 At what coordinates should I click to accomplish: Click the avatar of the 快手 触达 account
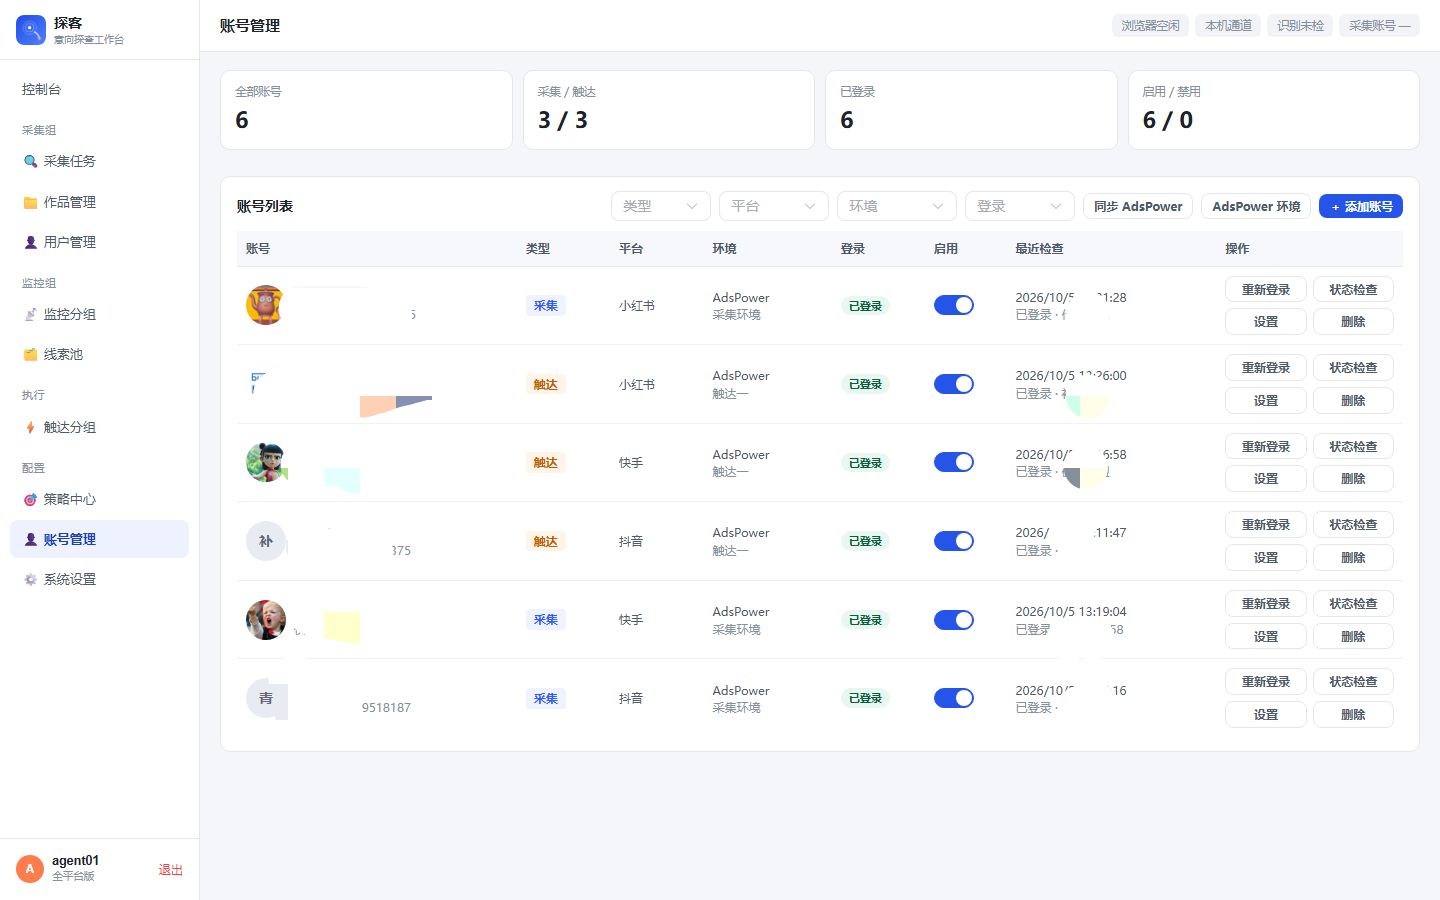(x=266, y=462)
